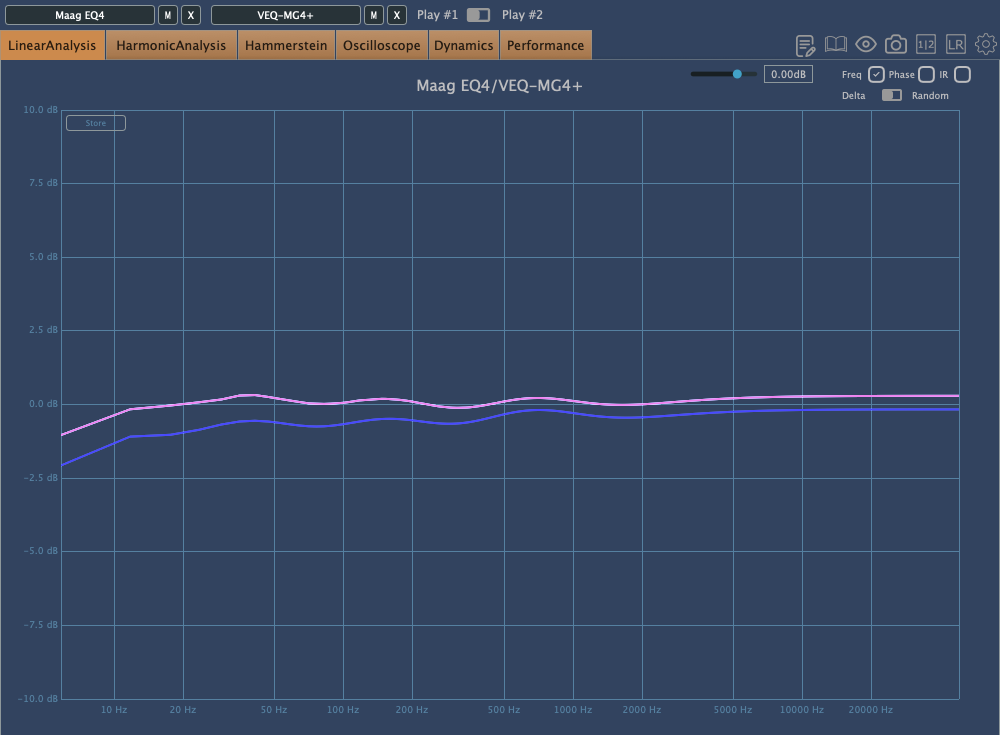Screen dimensions: 1000x735
Task: Remove Maag EQ4 plugin with X
Action: [x=191, y=15]
